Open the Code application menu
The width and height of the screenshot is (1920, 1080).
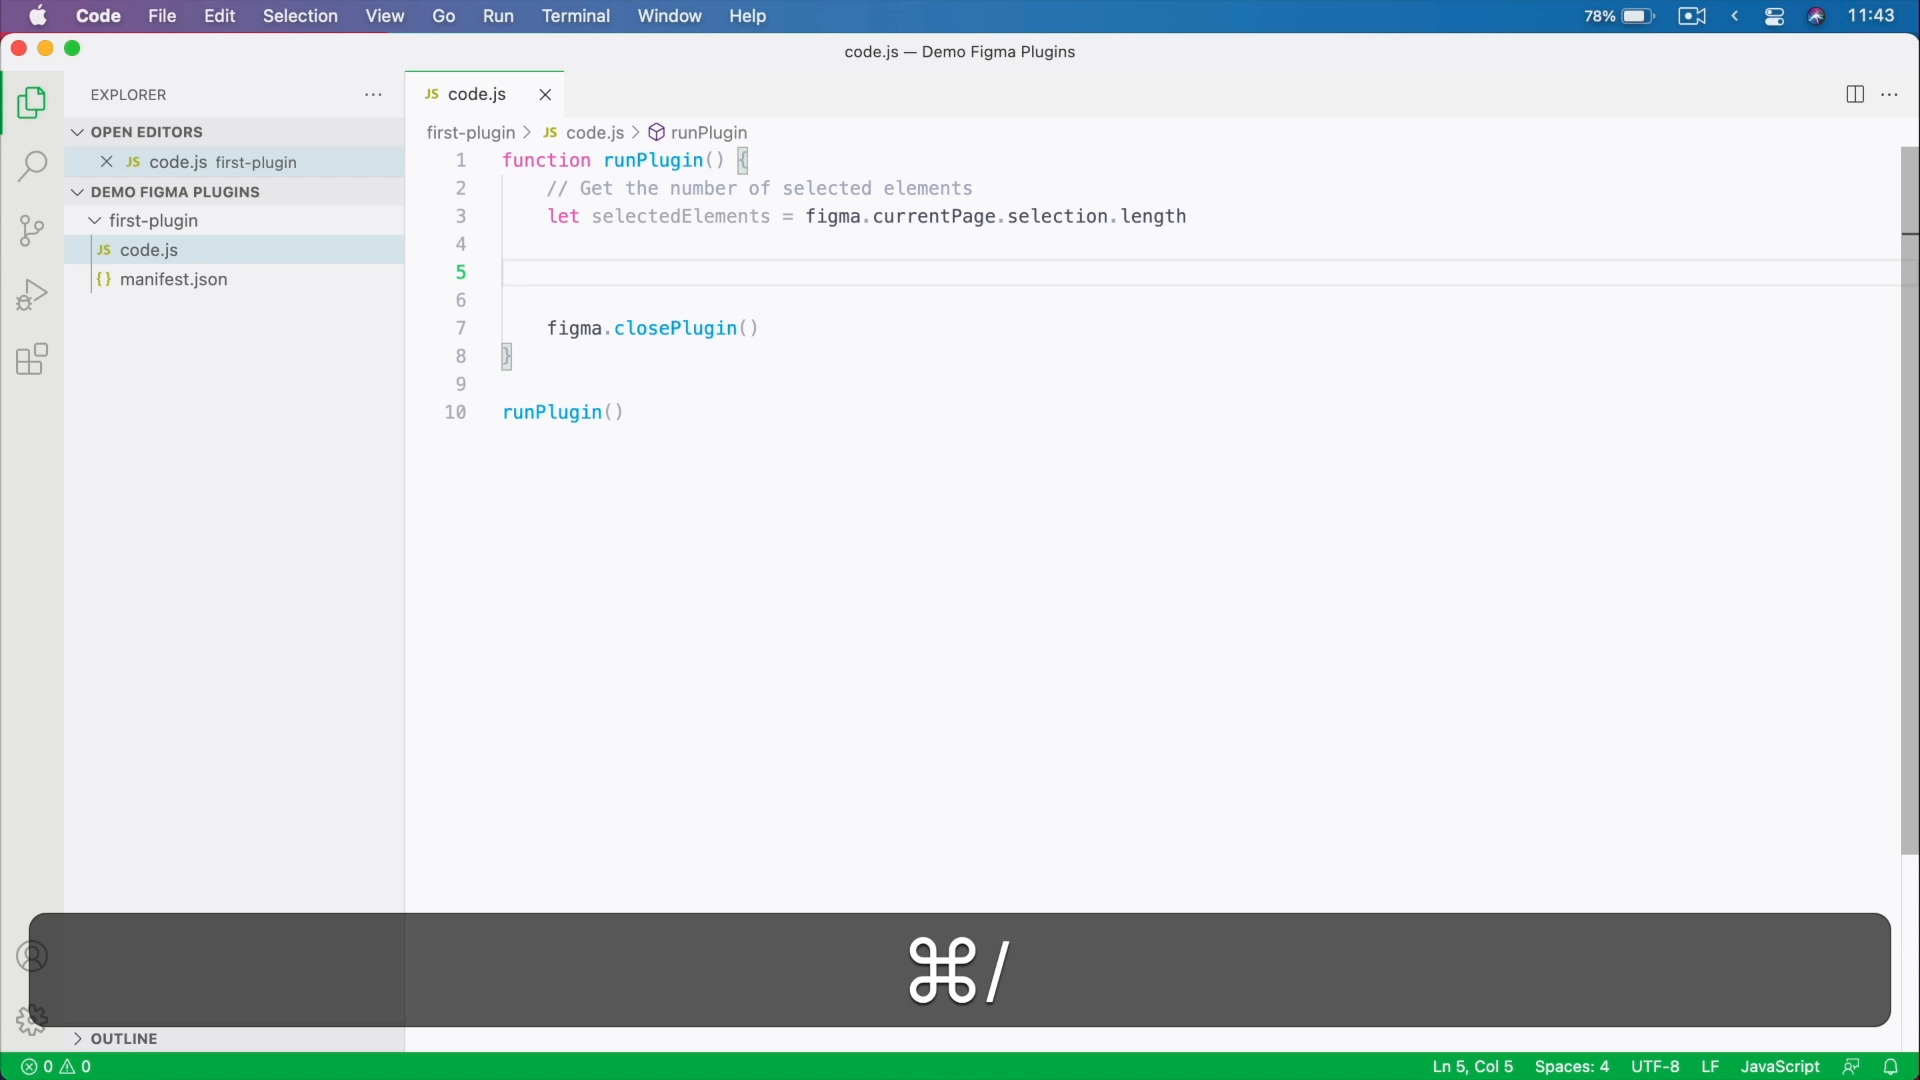pos(99,16)
